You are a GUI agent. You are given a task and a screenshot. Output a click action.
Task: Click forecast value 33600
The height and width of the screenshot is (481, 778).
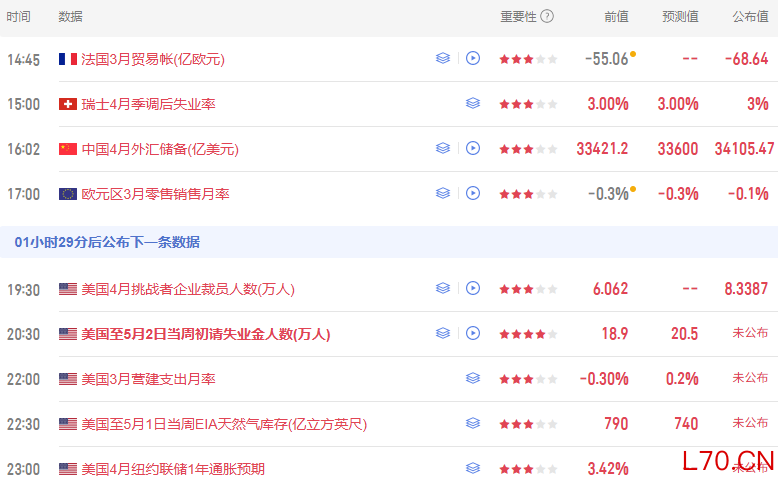click(x=678, y=148)
